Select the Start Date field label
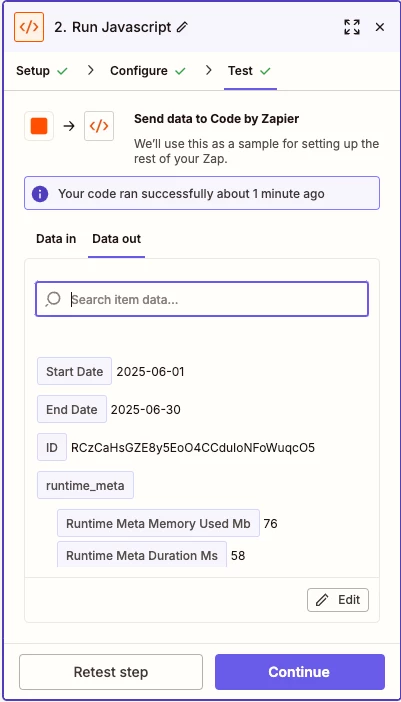Image resolution: width=401 pixels, height=702 pixels. tap(74, 371)
